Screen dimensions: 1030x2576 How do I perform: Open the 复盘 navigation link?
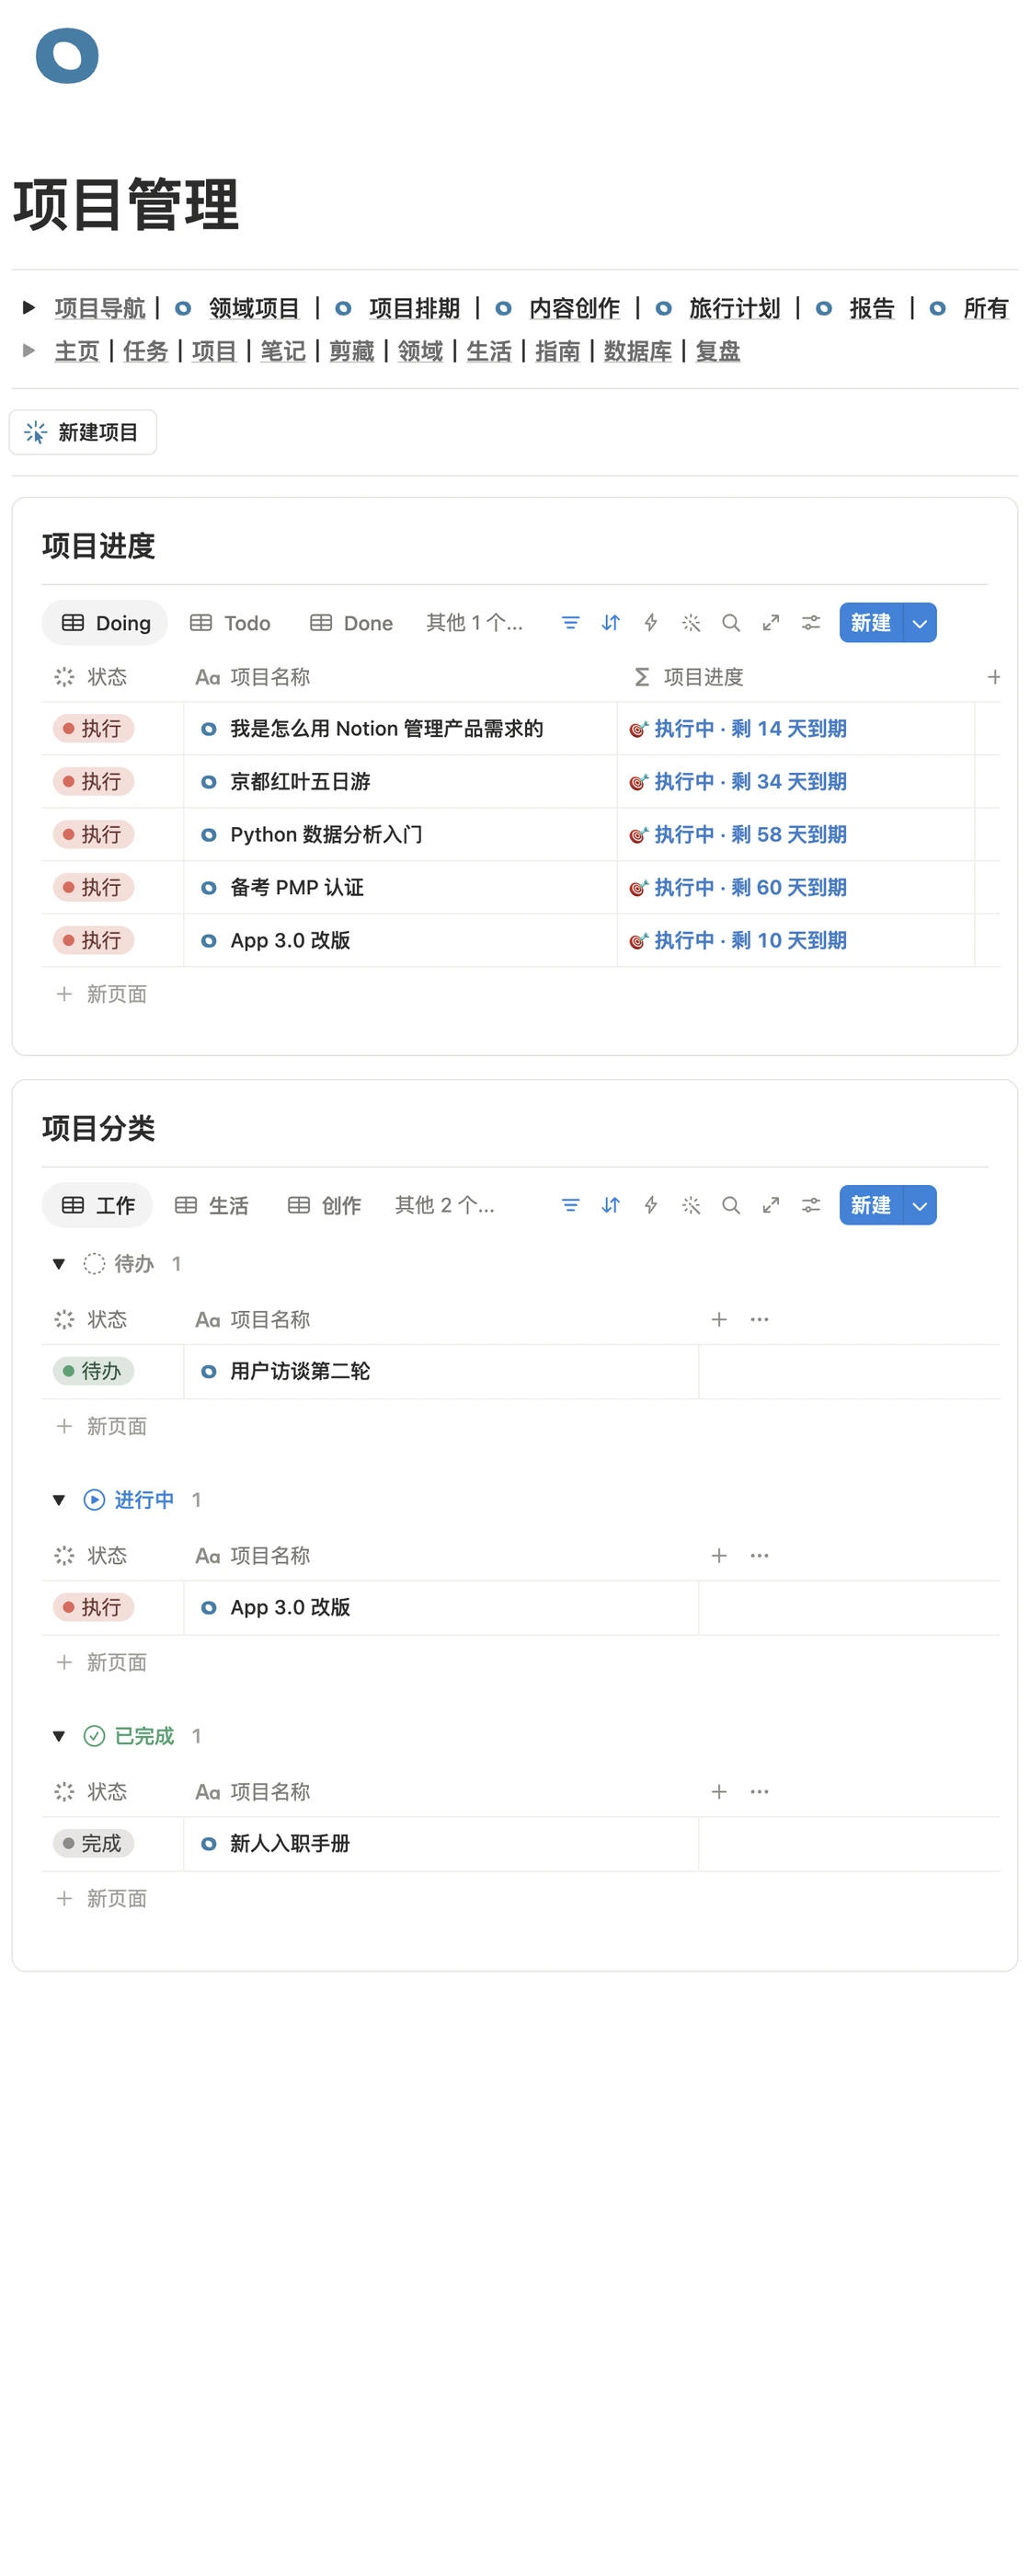(718, 351)
